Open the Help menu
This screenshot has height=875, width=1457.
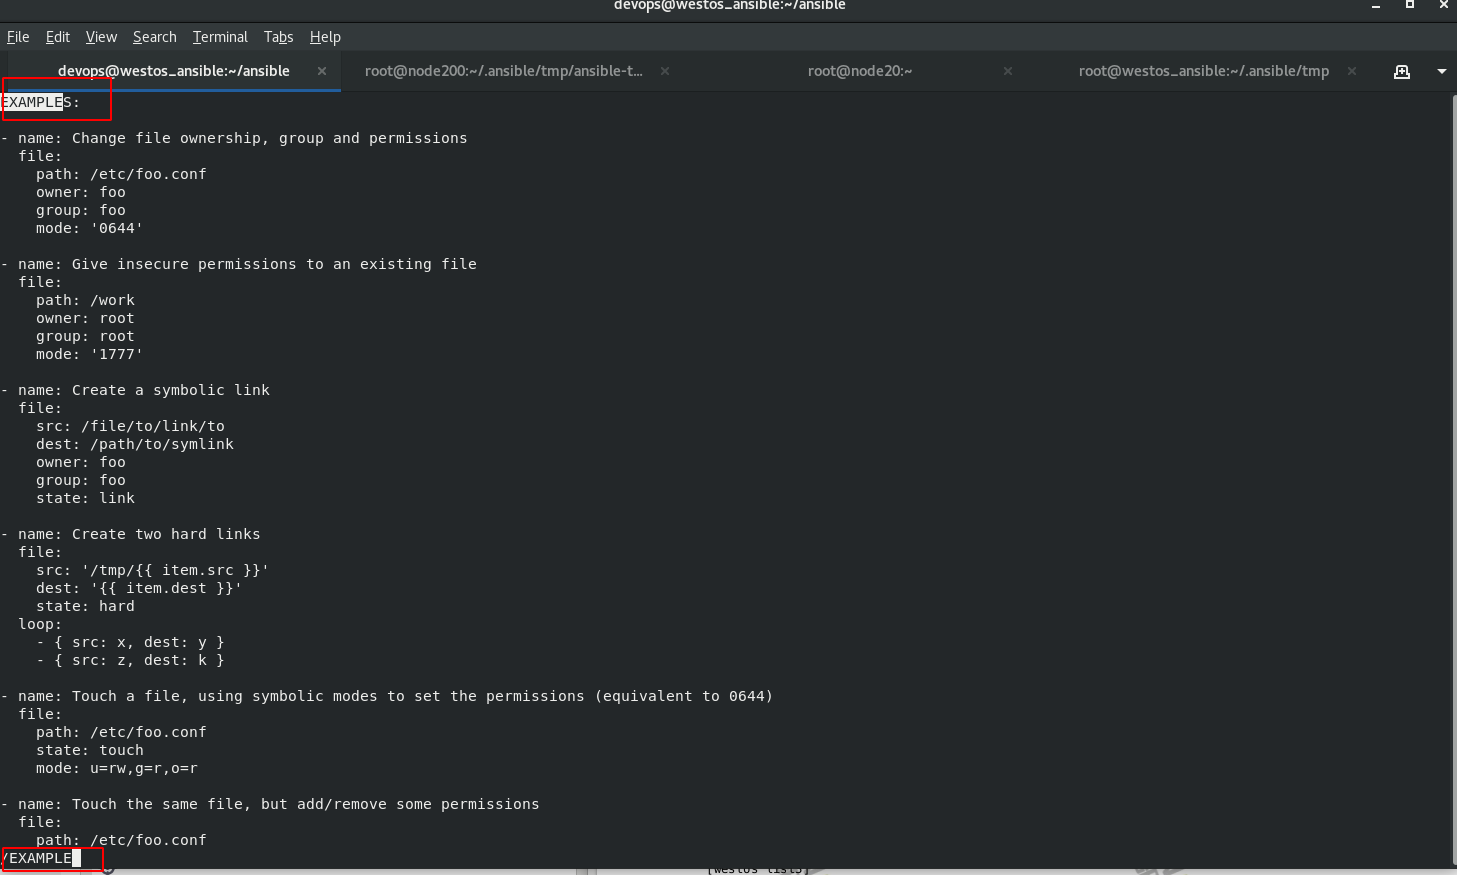[325, 37]
